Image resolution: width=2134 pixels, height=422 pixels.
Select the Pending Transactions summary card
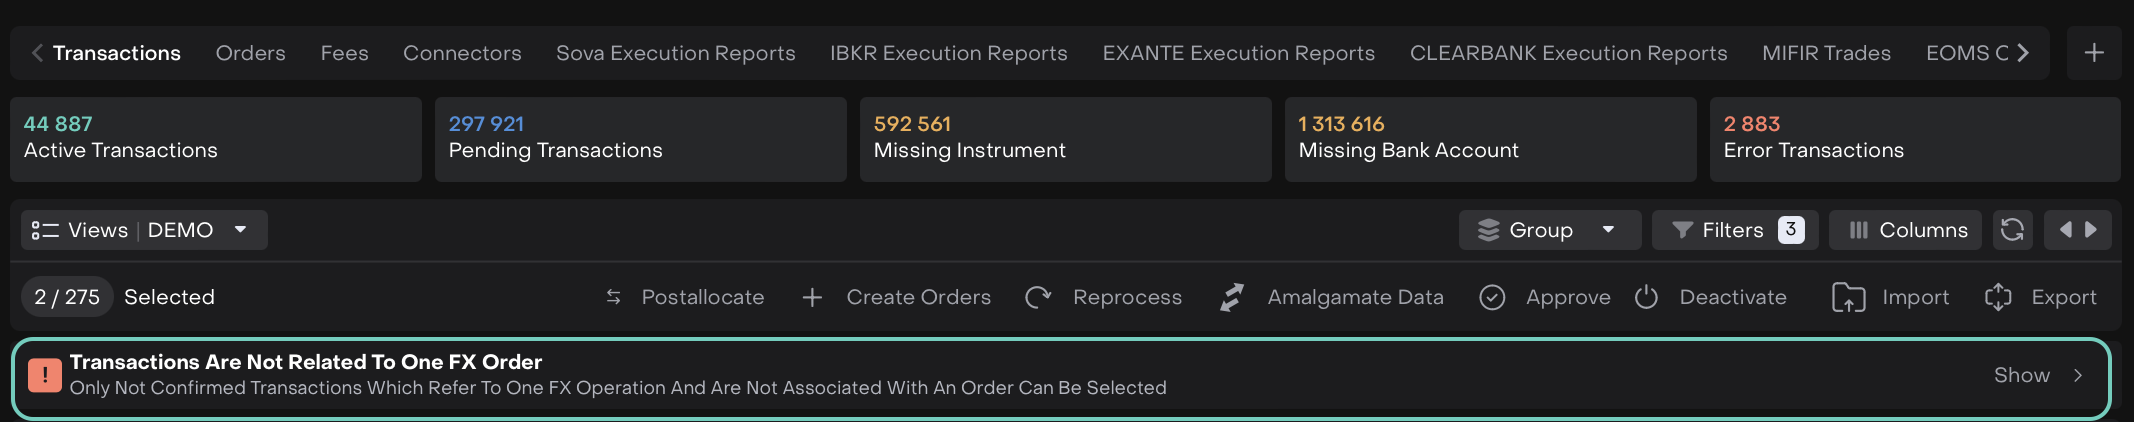(640, 139)
